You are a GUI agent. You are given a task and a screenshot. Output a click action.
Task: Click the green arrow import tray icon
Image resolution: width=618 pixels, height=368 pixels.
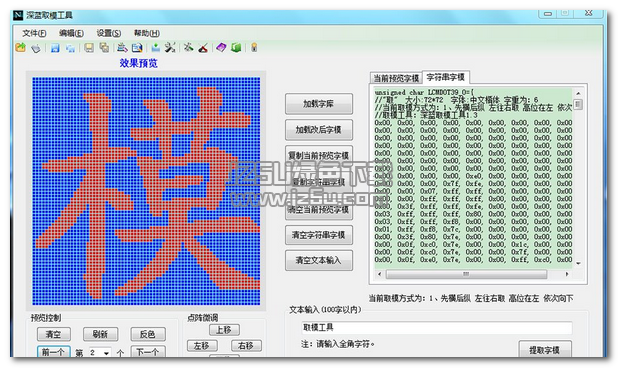pyautogui.click(x=156, y=48)
